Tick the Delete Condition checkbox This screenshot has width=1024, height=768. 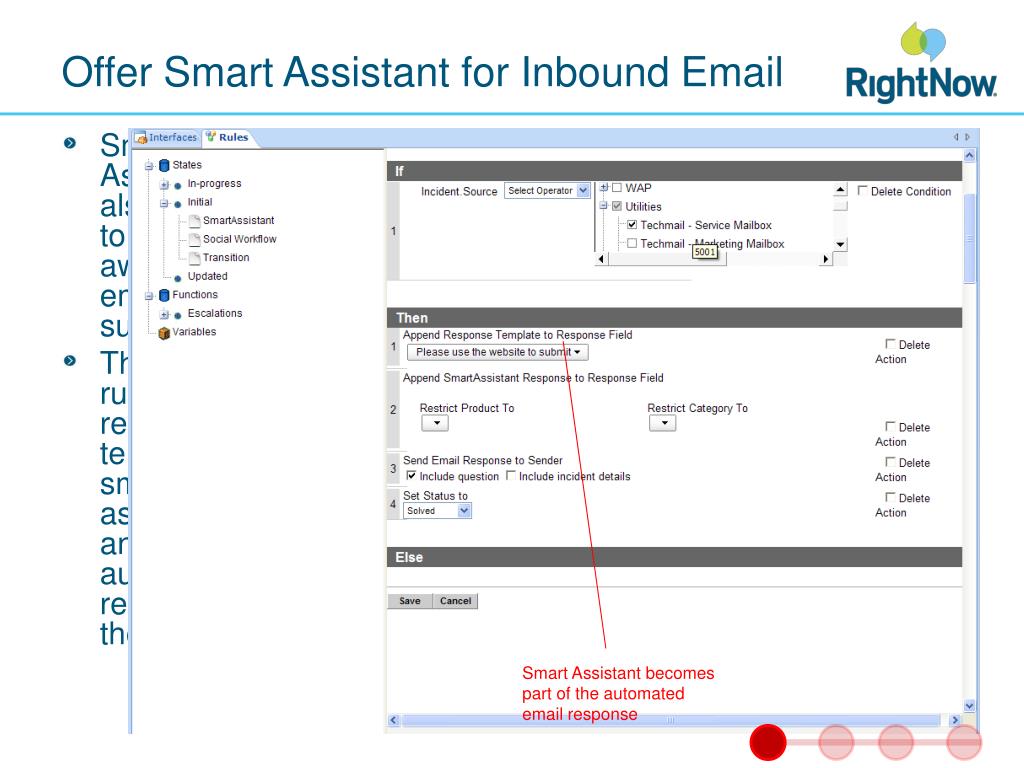coord(862,190)
